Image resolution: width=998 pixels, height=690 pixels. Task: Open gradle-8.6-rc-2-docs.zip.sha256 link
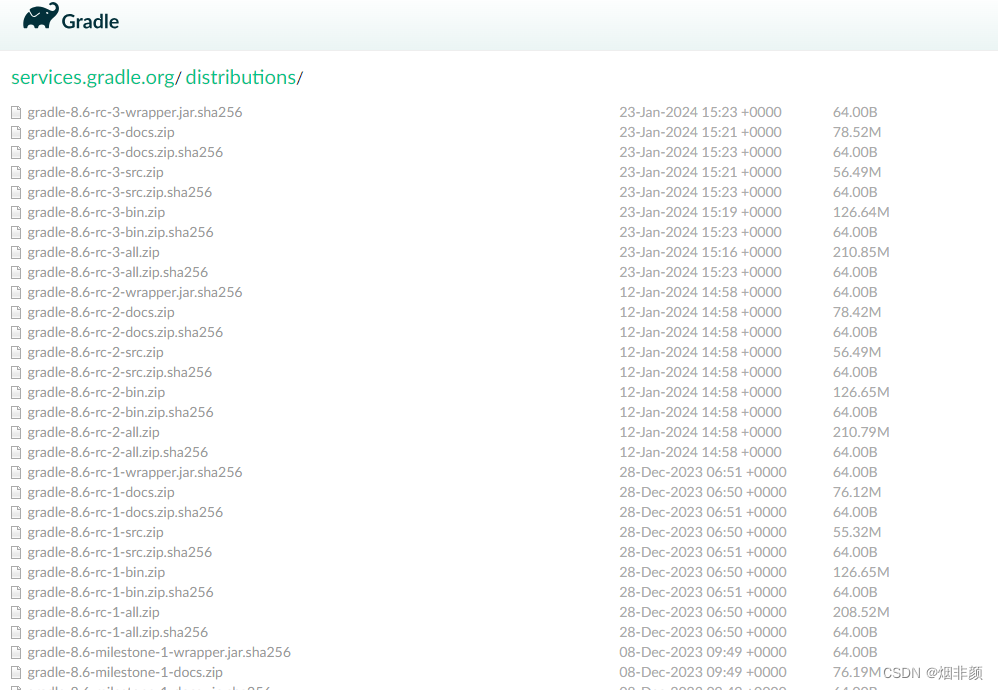click(125, 332)
